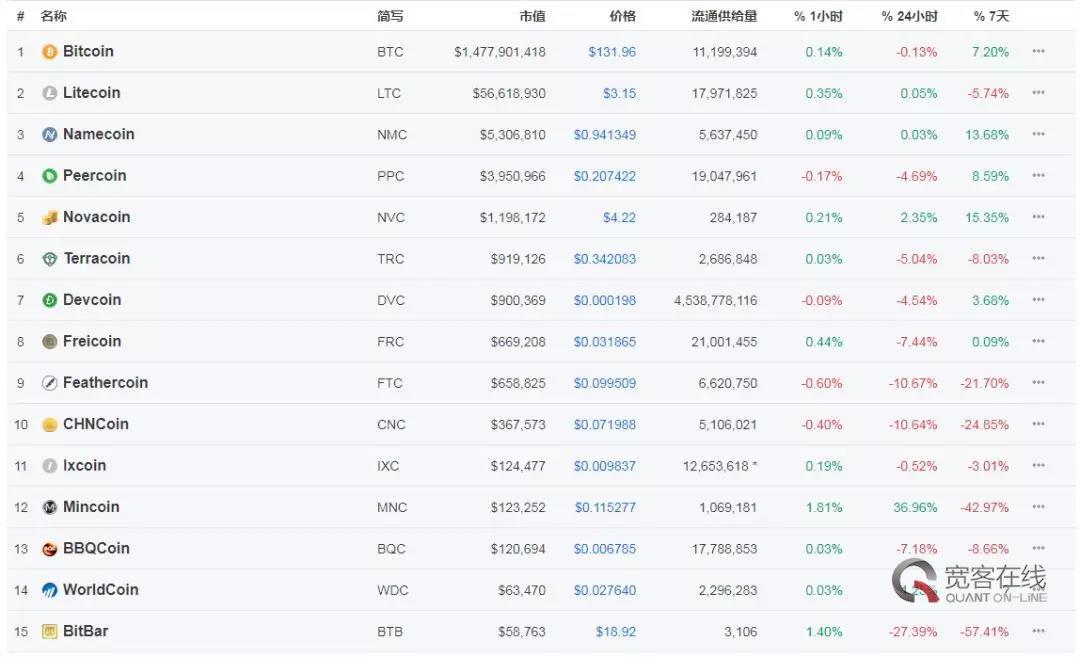Click Mincoin price $0.115277
The image size is (1080, 657).
click(x=605, y=508)
